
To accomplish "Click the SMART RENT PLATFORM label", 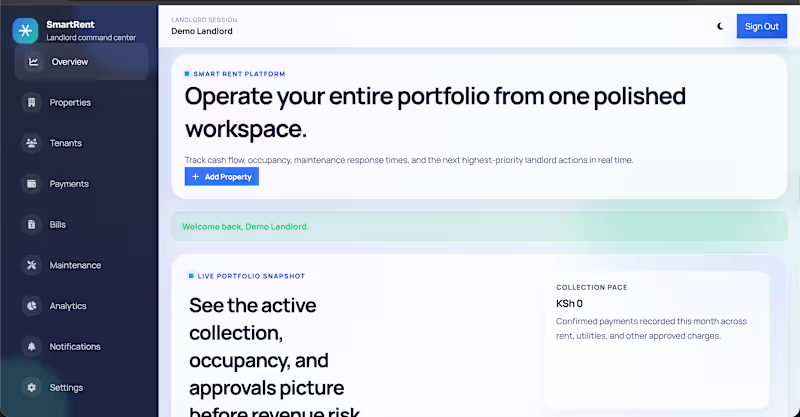I will [x=239, y=74].
